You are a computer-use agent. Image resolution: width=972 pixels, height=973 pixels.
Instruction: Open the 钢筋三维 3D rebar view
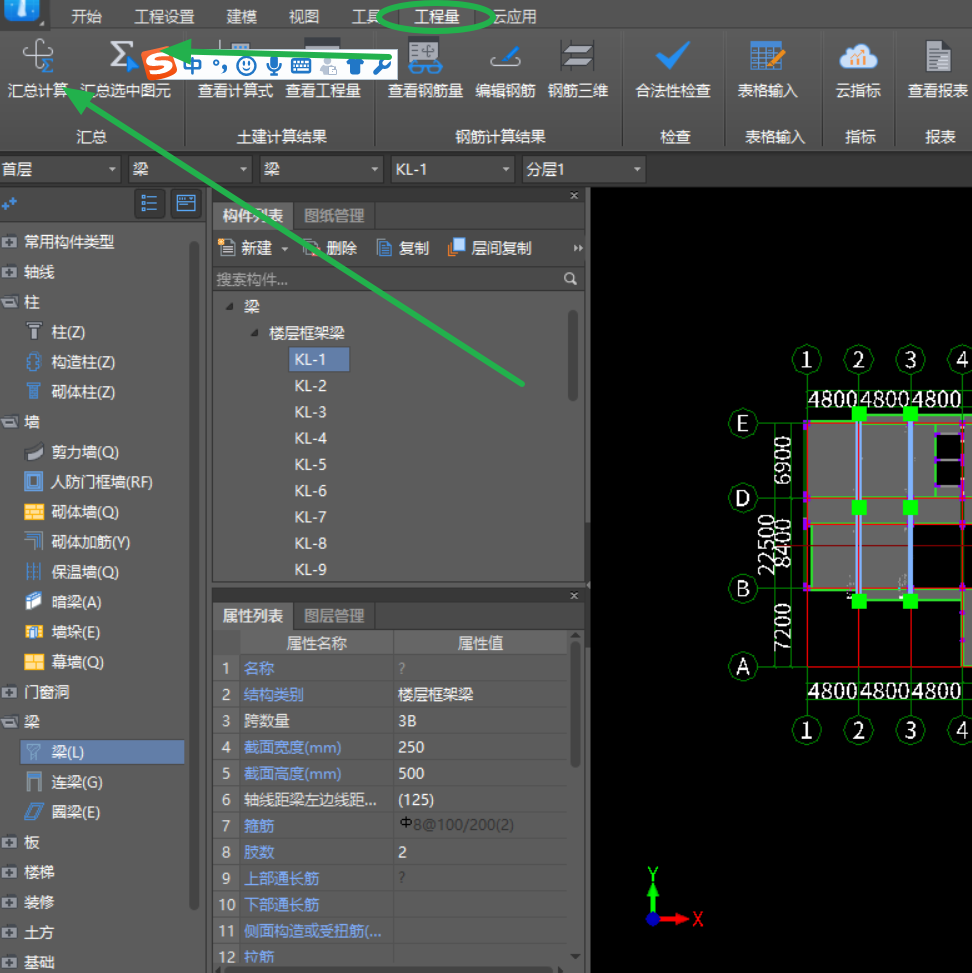[577, 55]
